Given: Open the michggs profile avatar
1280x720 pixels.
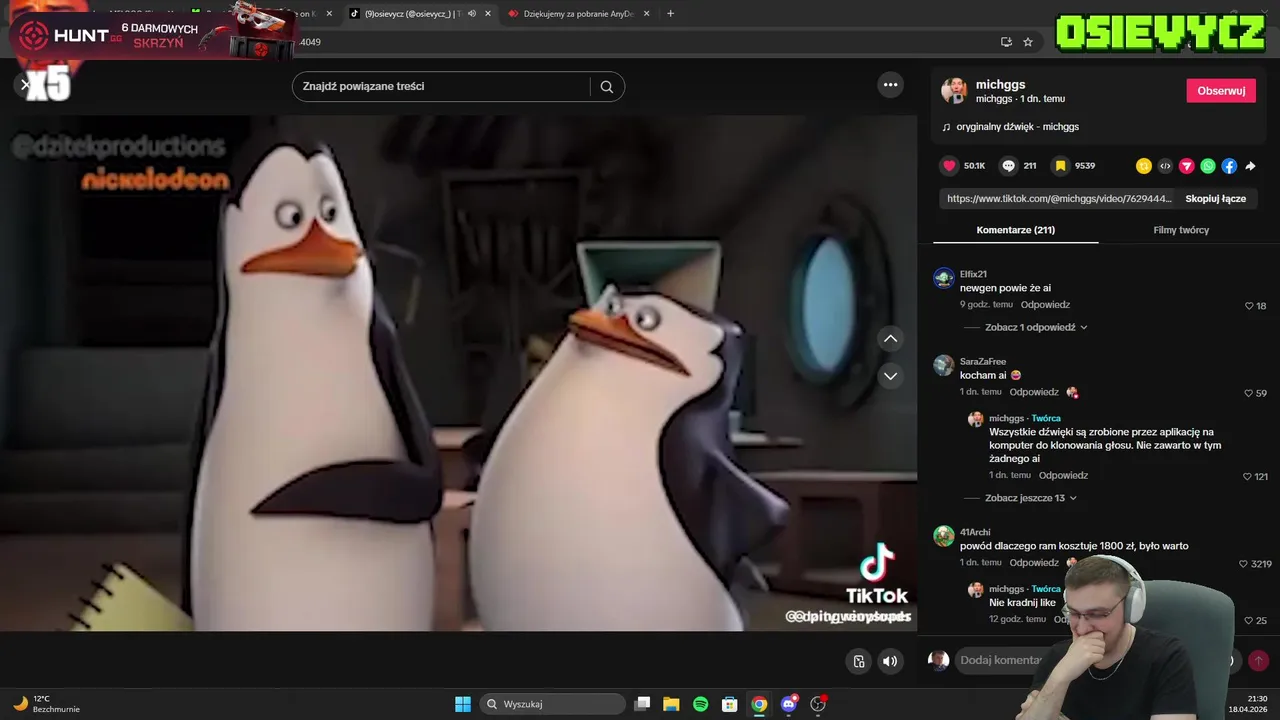Looking at the screenshot, I should pyautogui.click(x=954, y=90).
